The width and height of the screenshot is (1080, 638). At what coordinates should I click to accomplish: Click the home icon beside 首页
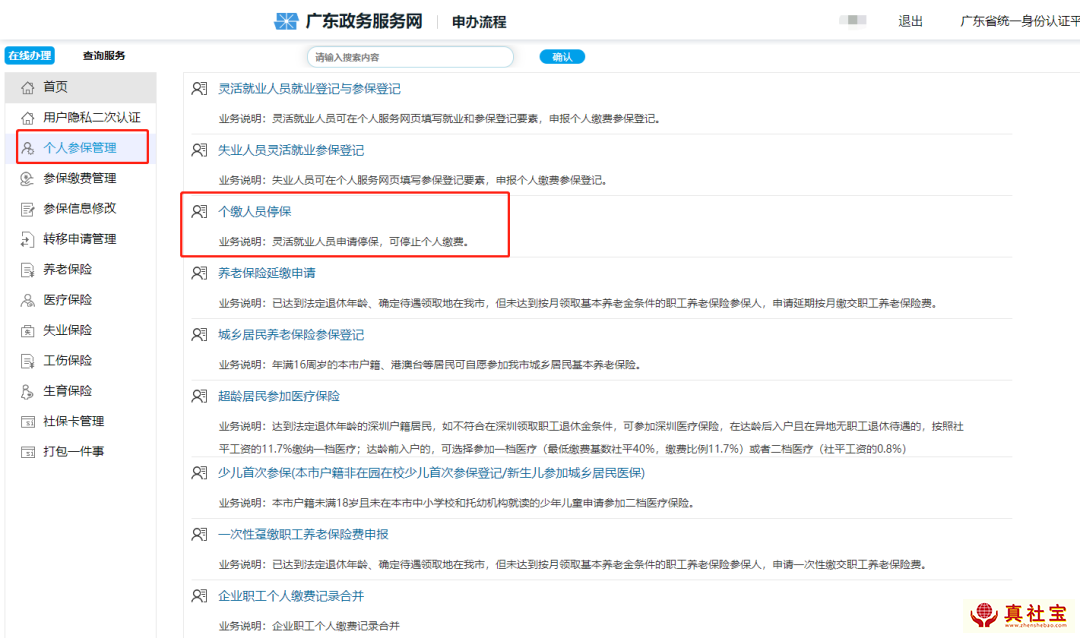pos(28,88)
